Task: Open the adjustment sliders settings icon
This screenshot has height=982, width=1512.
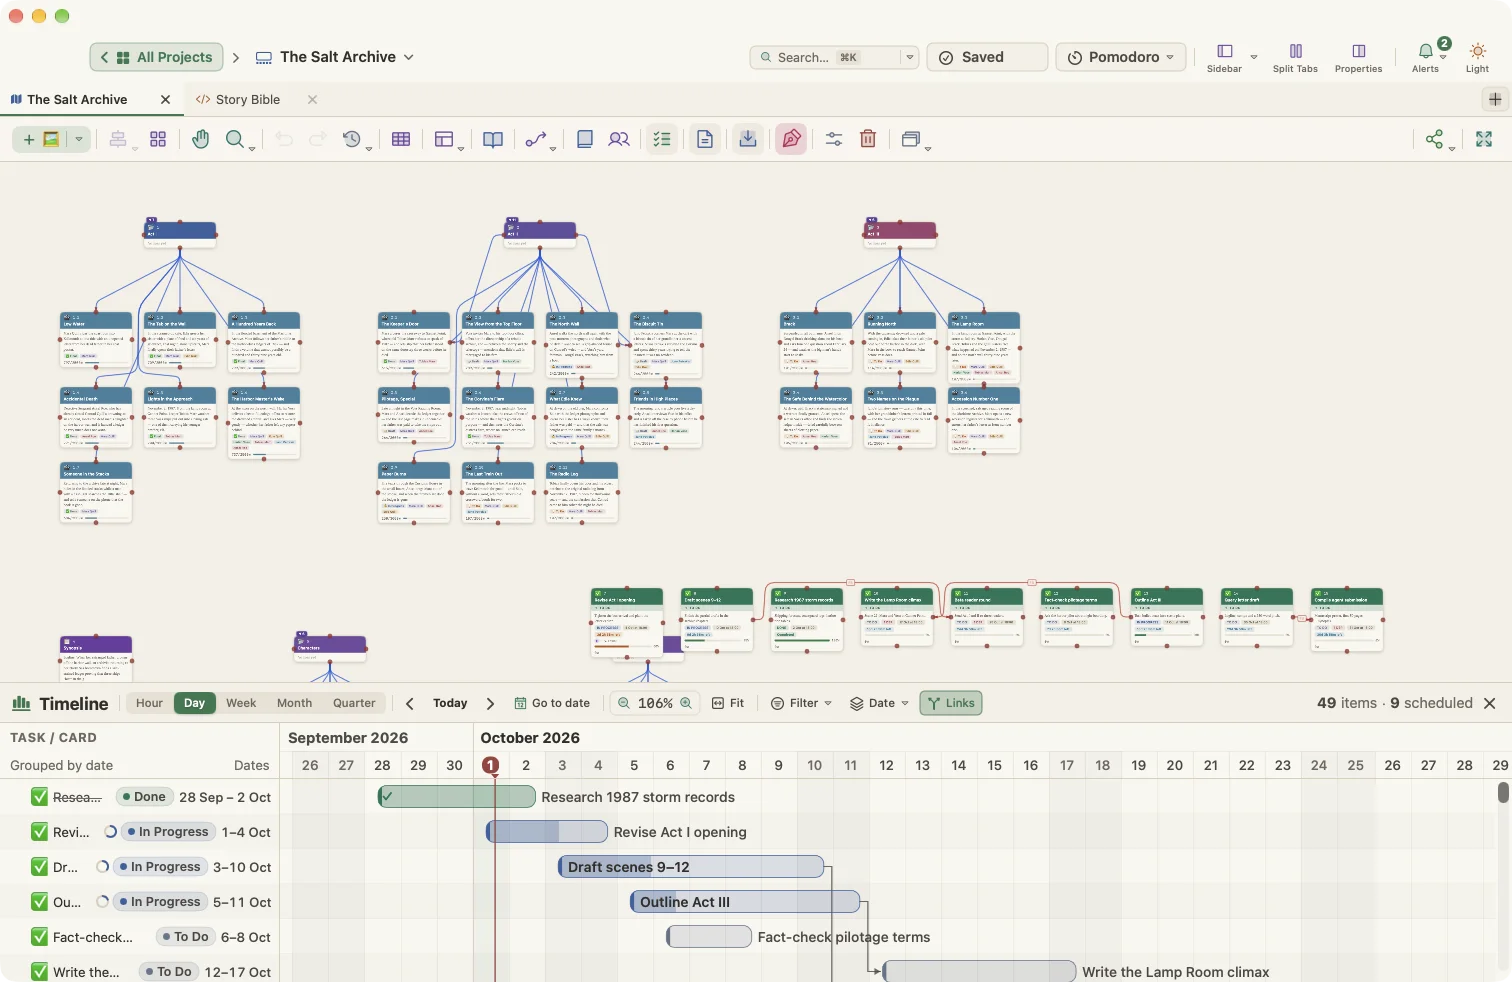Action: 834,139
